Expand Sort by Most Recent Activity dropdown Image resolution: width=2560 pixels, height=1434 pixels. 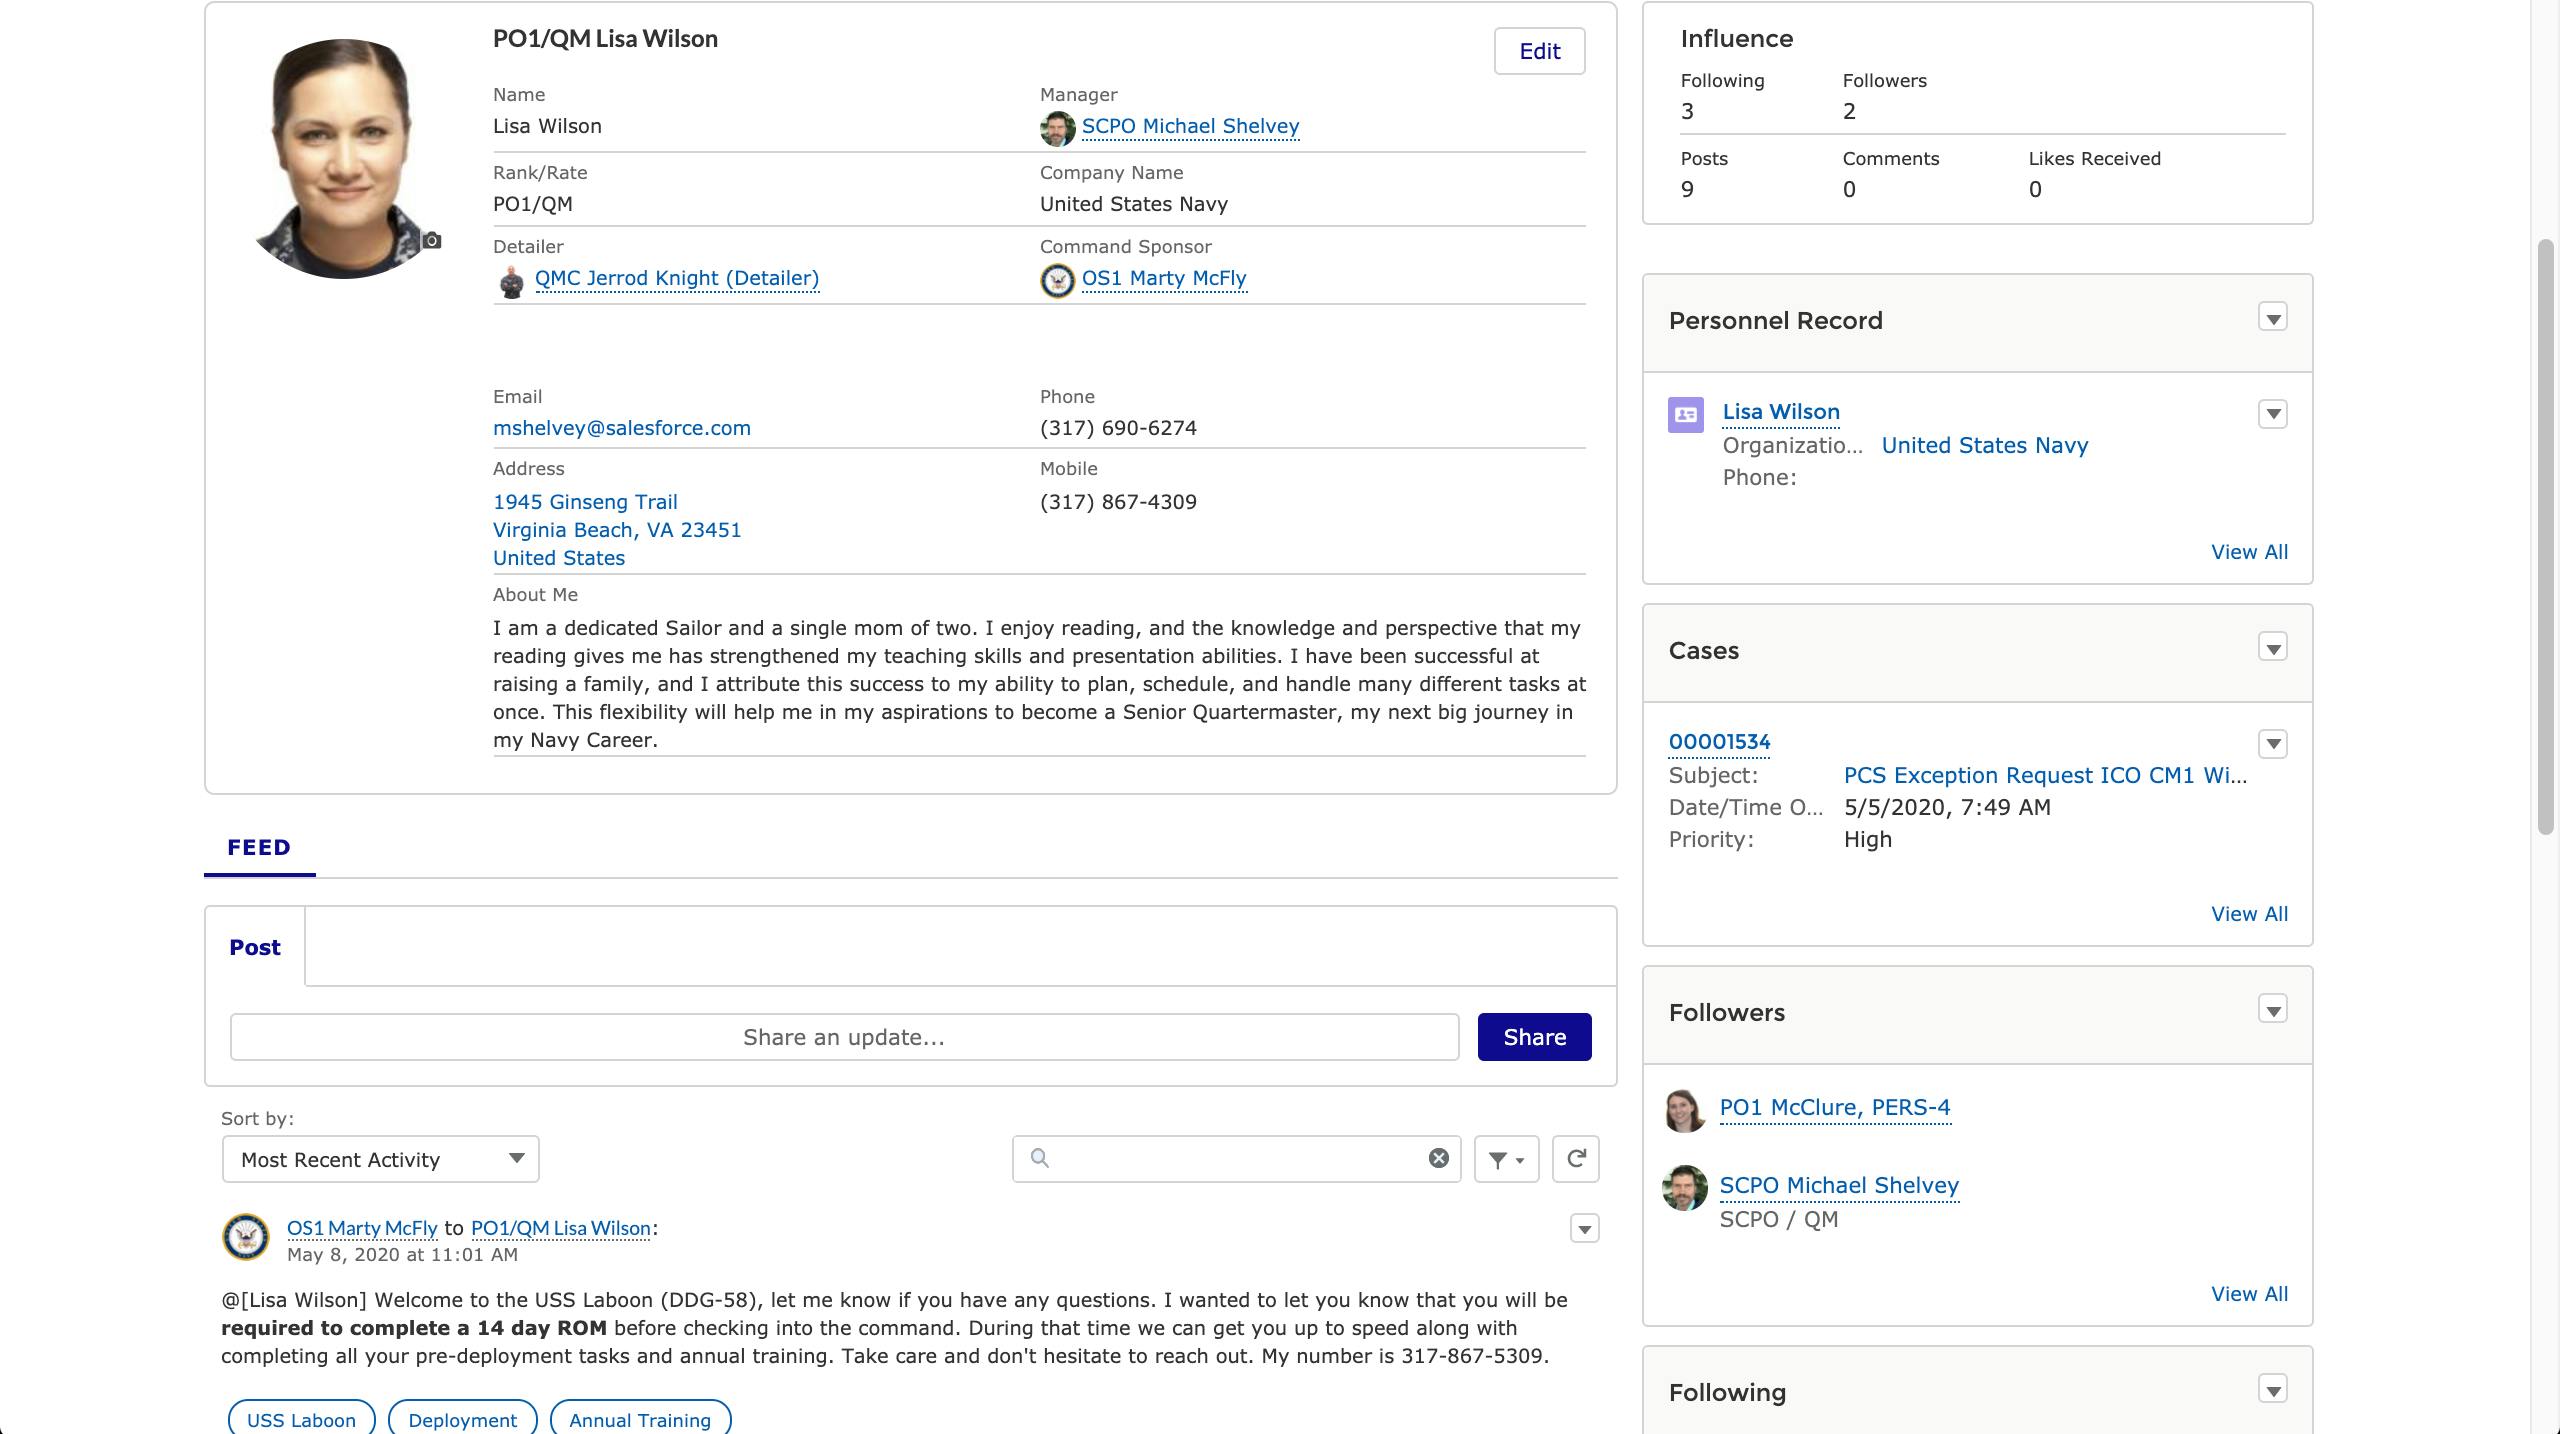pyautogui.click(x=380, y=1159)
